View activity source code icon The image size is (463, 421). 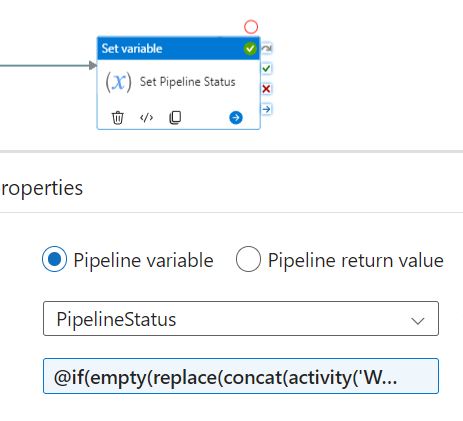pyautogui.click(x=146, y=118)
